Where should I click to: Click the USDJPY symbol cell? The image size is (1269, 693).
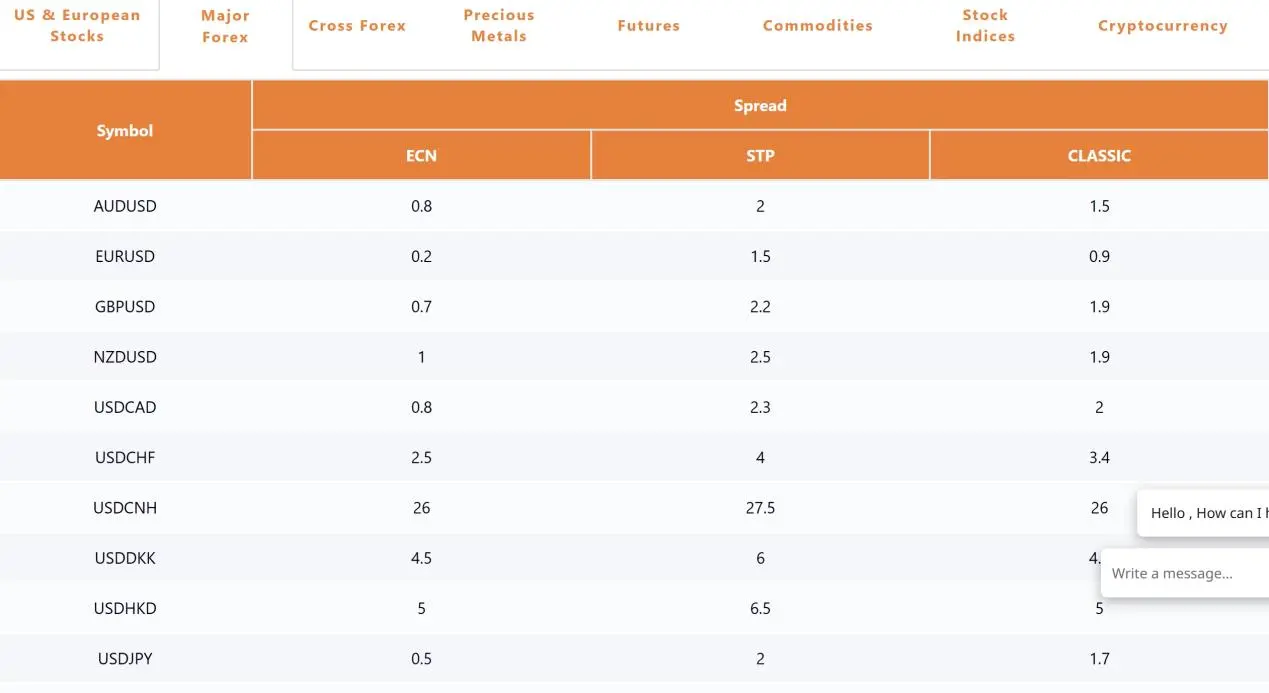[125, 659]
